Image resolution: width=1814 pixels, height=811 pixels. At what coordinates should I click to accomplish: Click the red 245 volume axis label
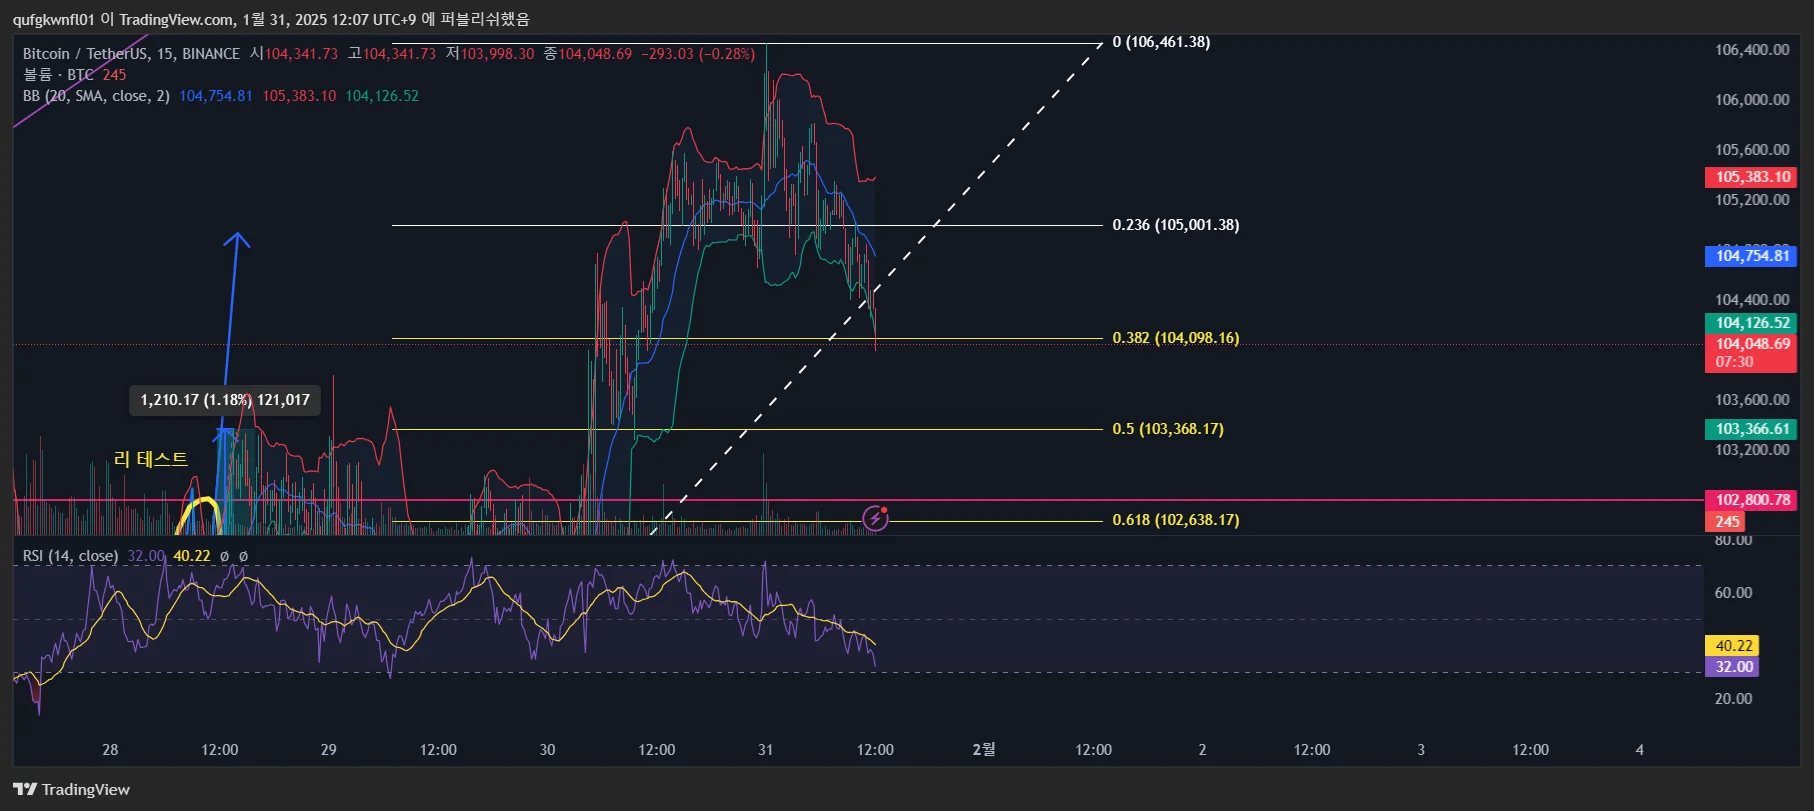point(1725,521)
